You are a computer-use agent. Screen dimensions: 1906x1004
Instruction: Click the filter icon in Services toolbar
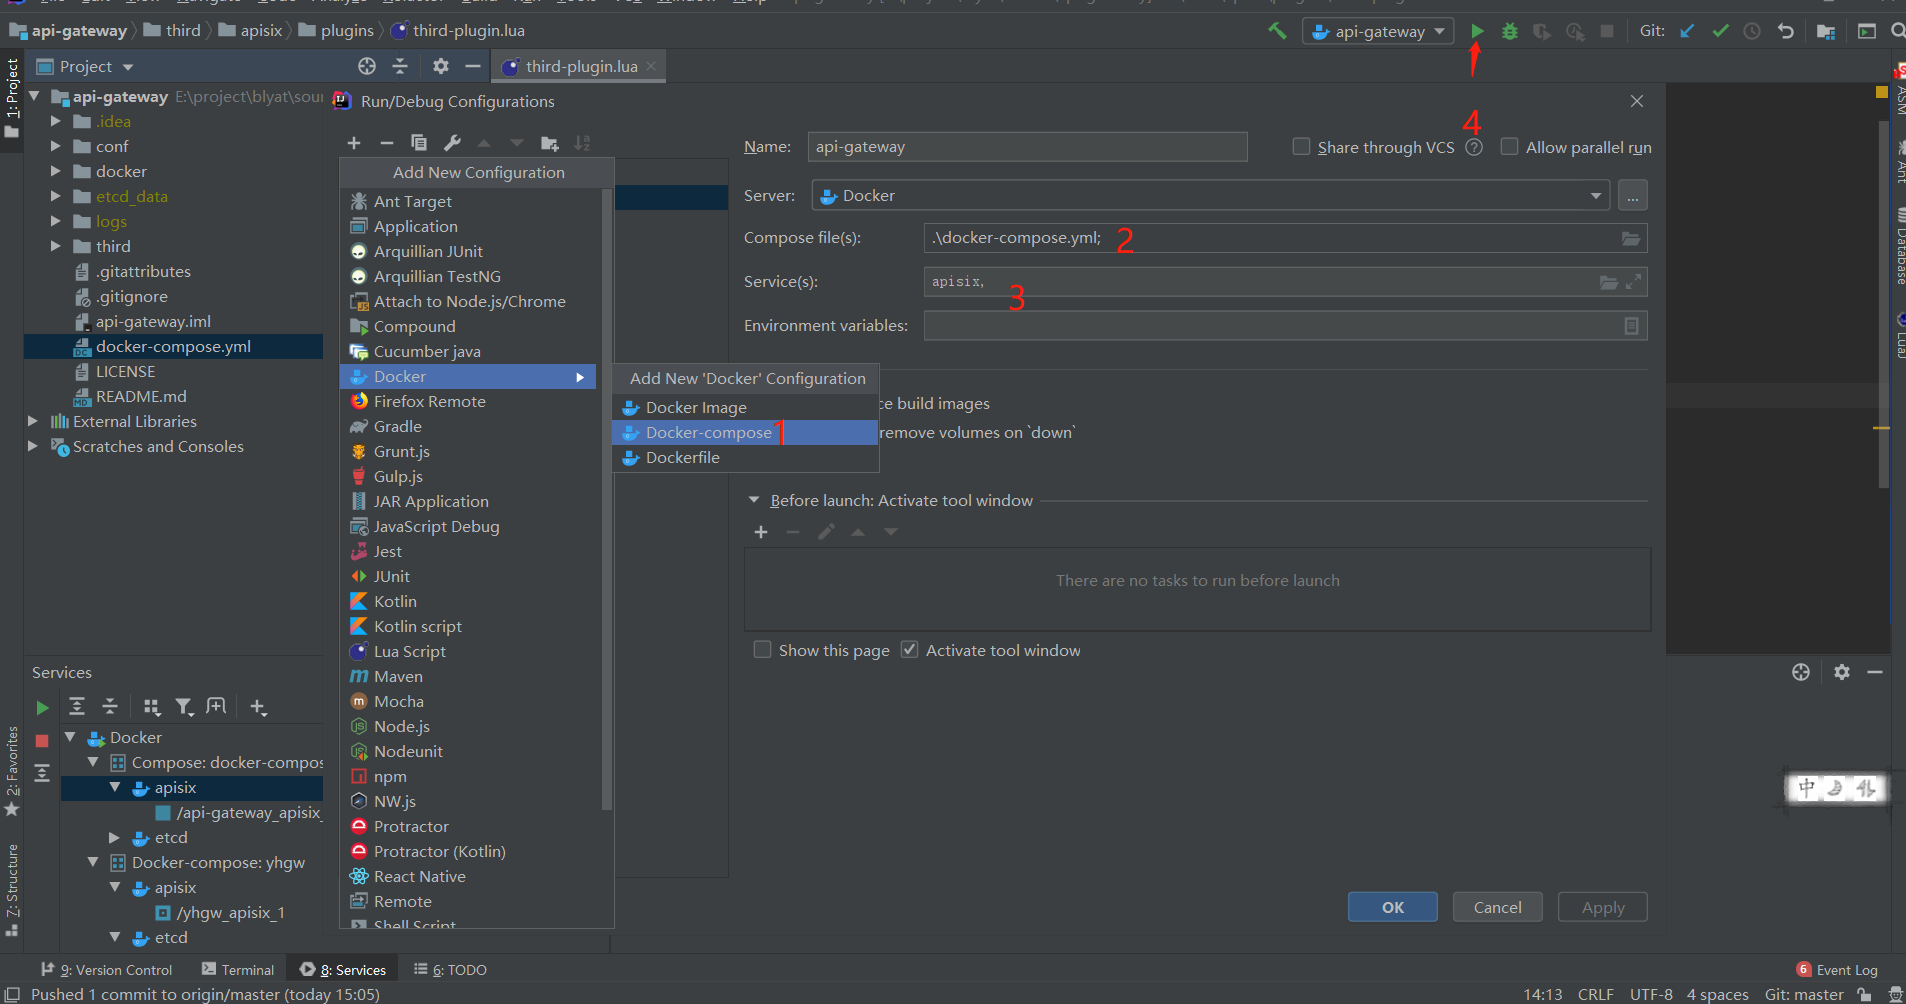tap(184, 707)
